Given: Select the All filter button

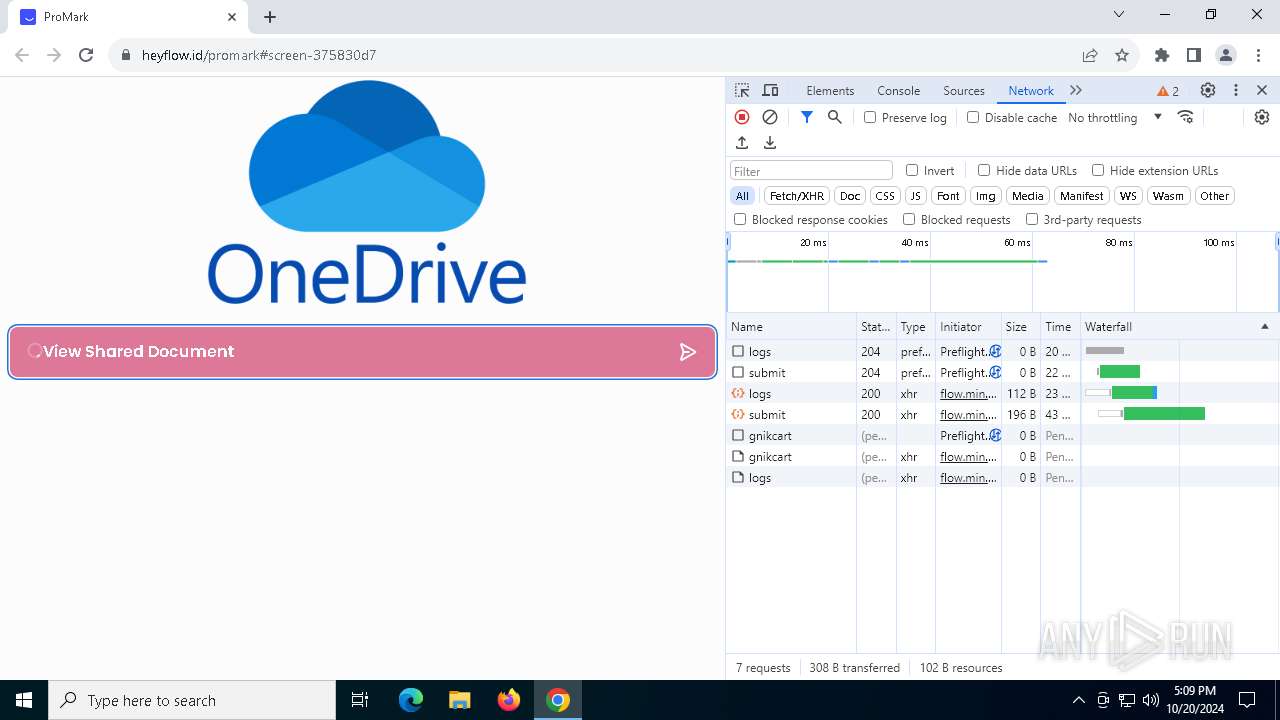Looking at the screenshot, I should click(x=742, y=196).
